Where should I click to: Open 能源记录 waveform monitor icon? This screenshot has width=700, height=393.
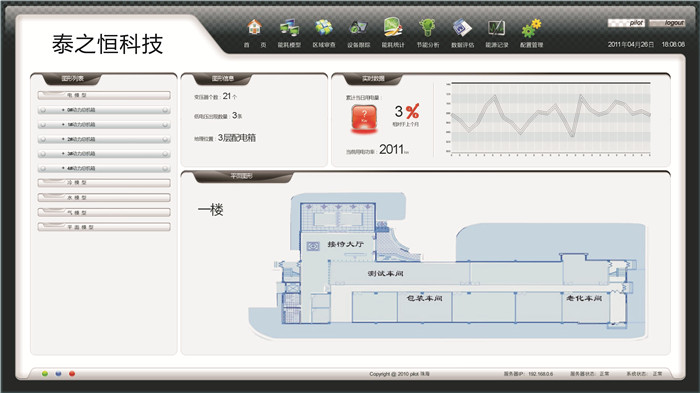click(x=496, y=28)
